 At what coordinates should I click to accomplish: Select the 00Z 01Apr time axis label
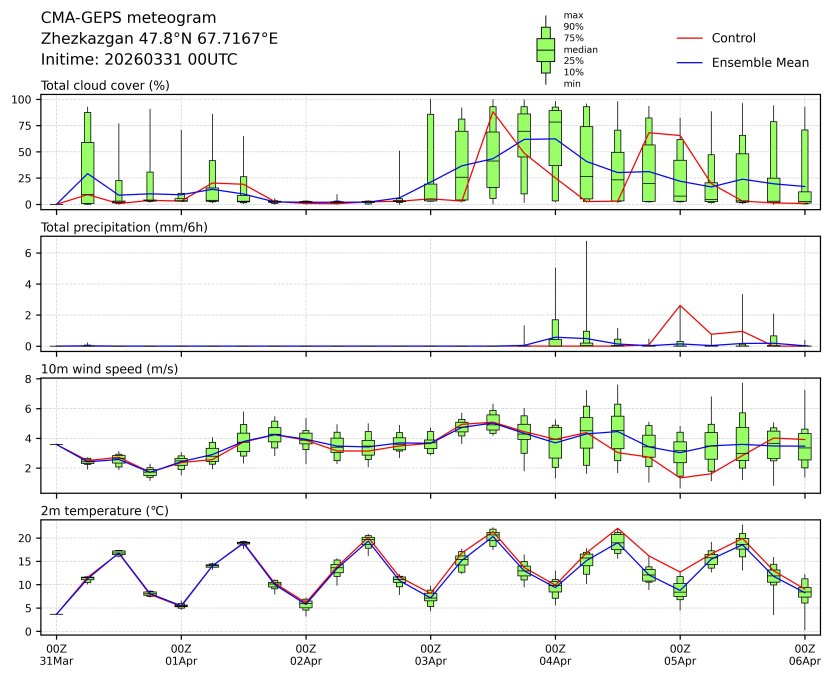point(181,655)
